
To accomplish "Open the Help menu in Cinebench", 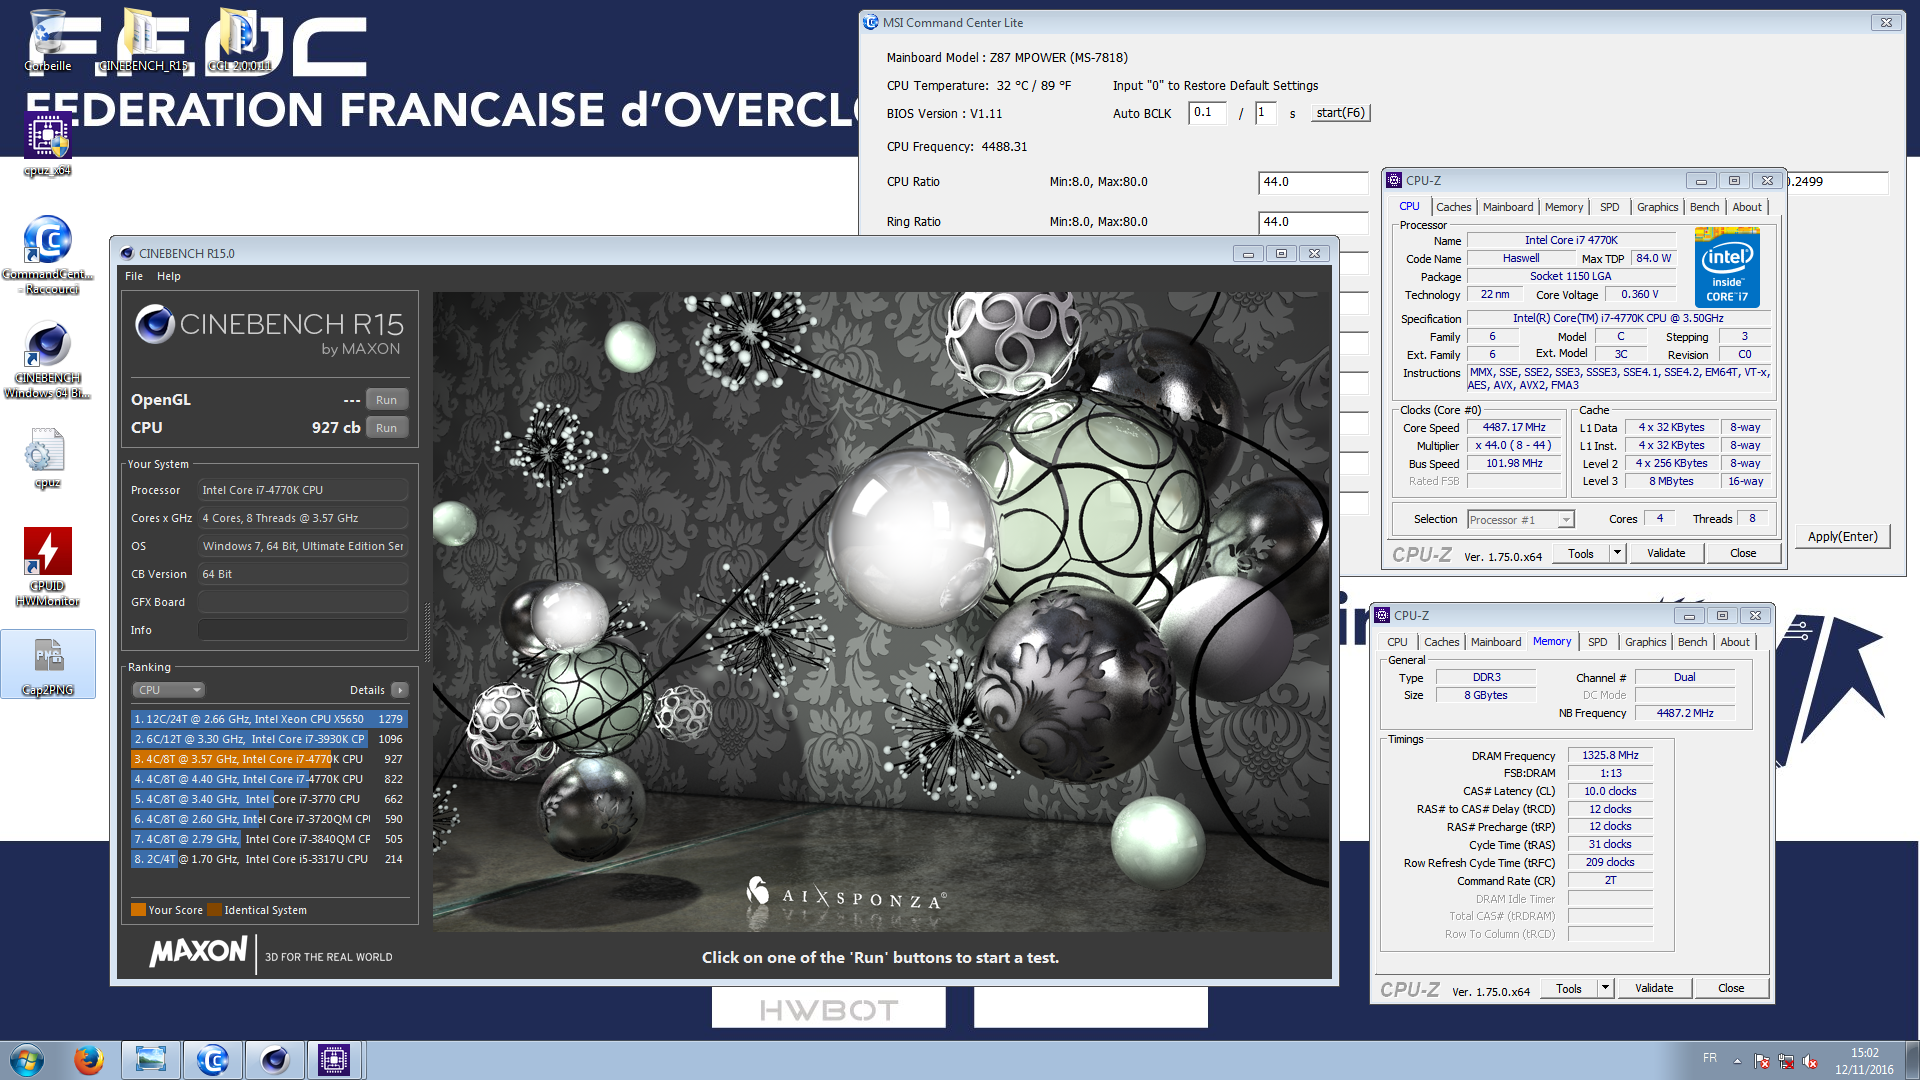I will click(x=169, y=276).
